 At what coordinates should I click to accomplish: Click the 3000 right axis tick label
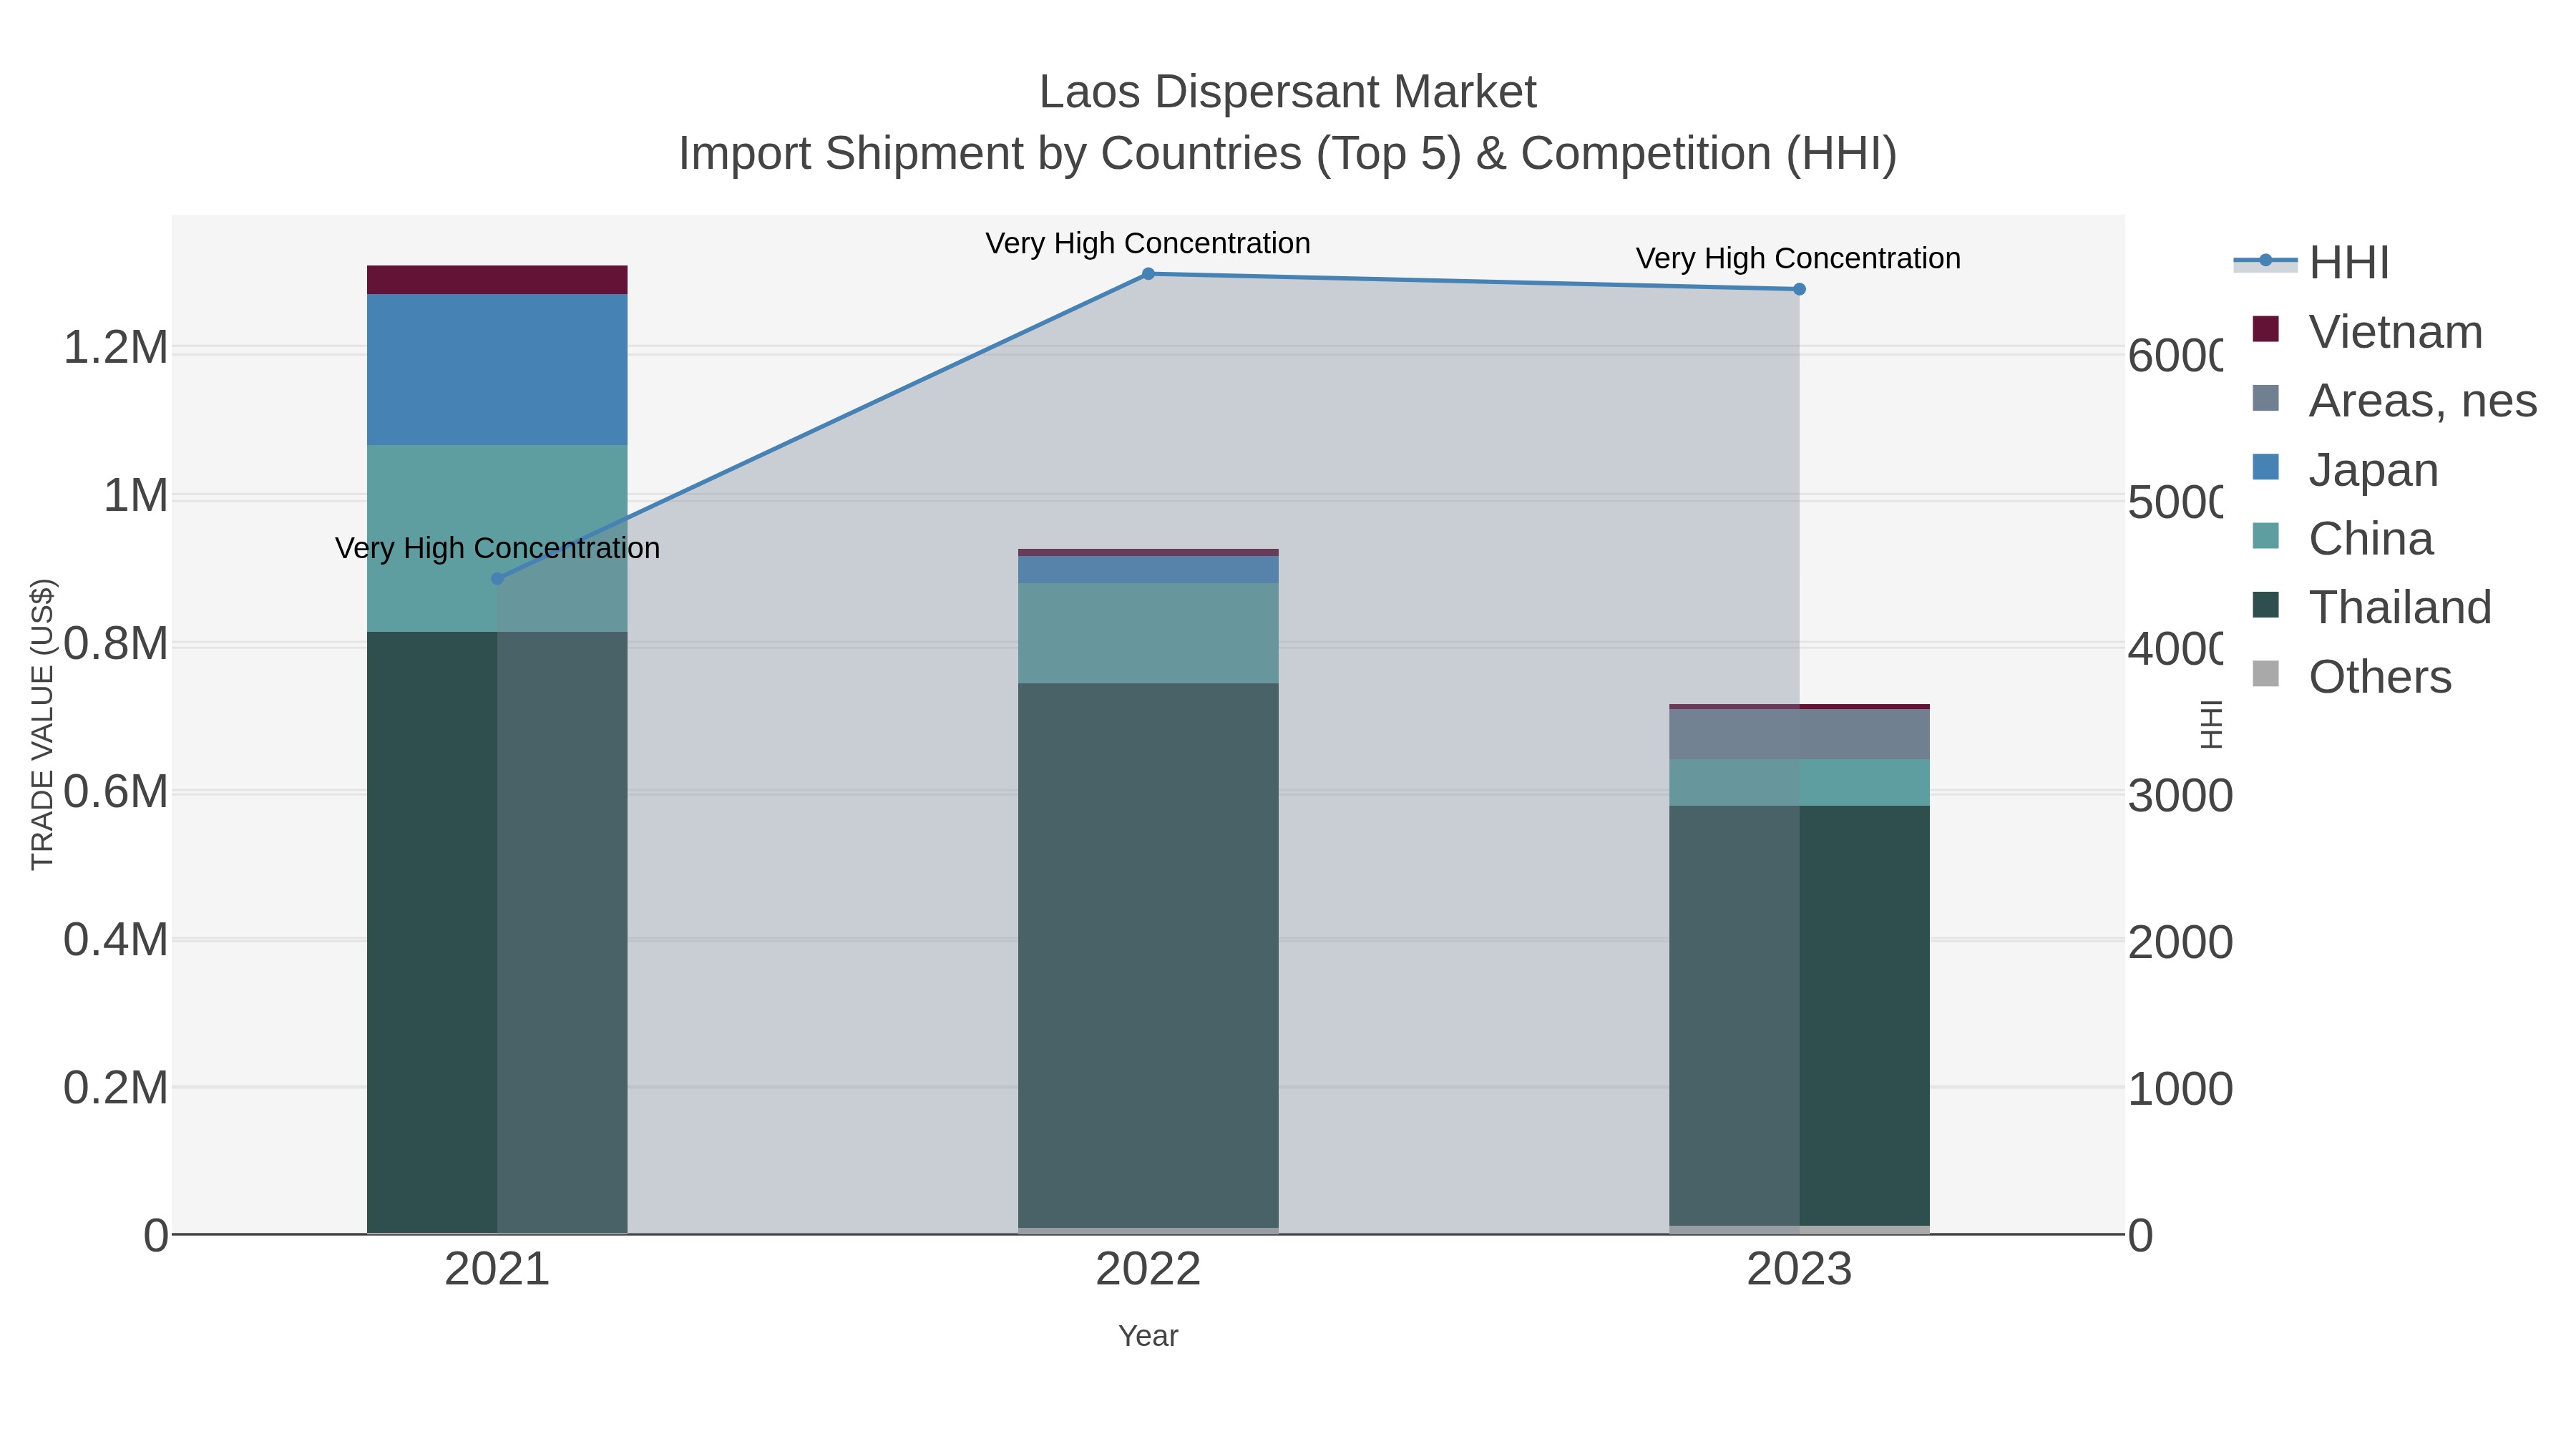[x=2180, y=796]
